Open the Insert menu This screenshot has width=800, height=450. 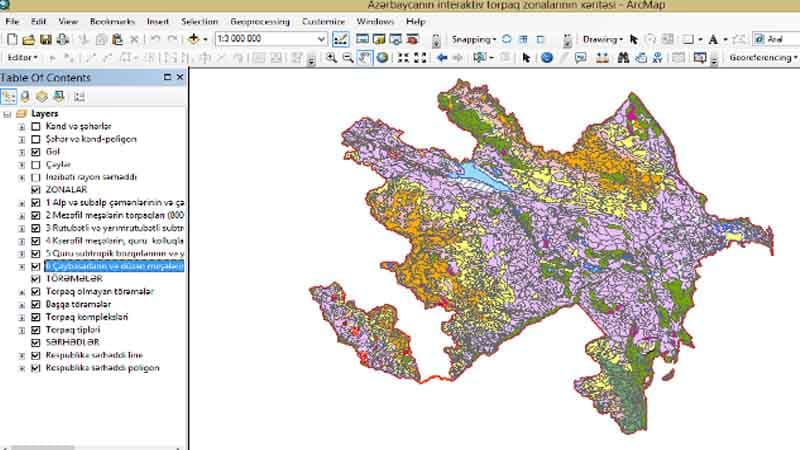[x=158, y=21]
